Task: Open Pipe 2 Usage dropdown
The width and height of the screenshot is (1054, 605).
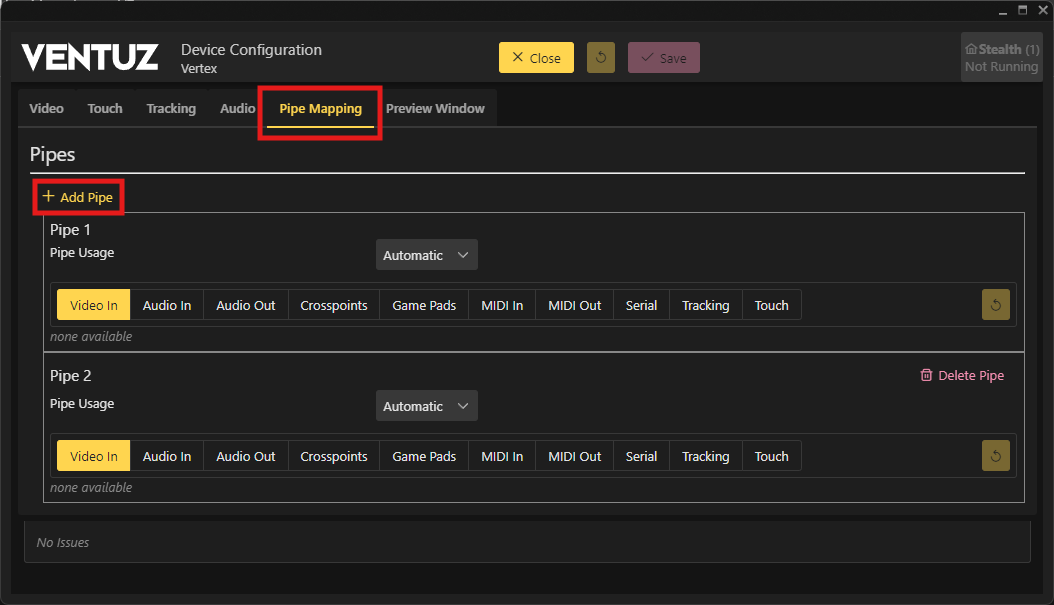Action: pyautogui.click(x=426, y=406)
